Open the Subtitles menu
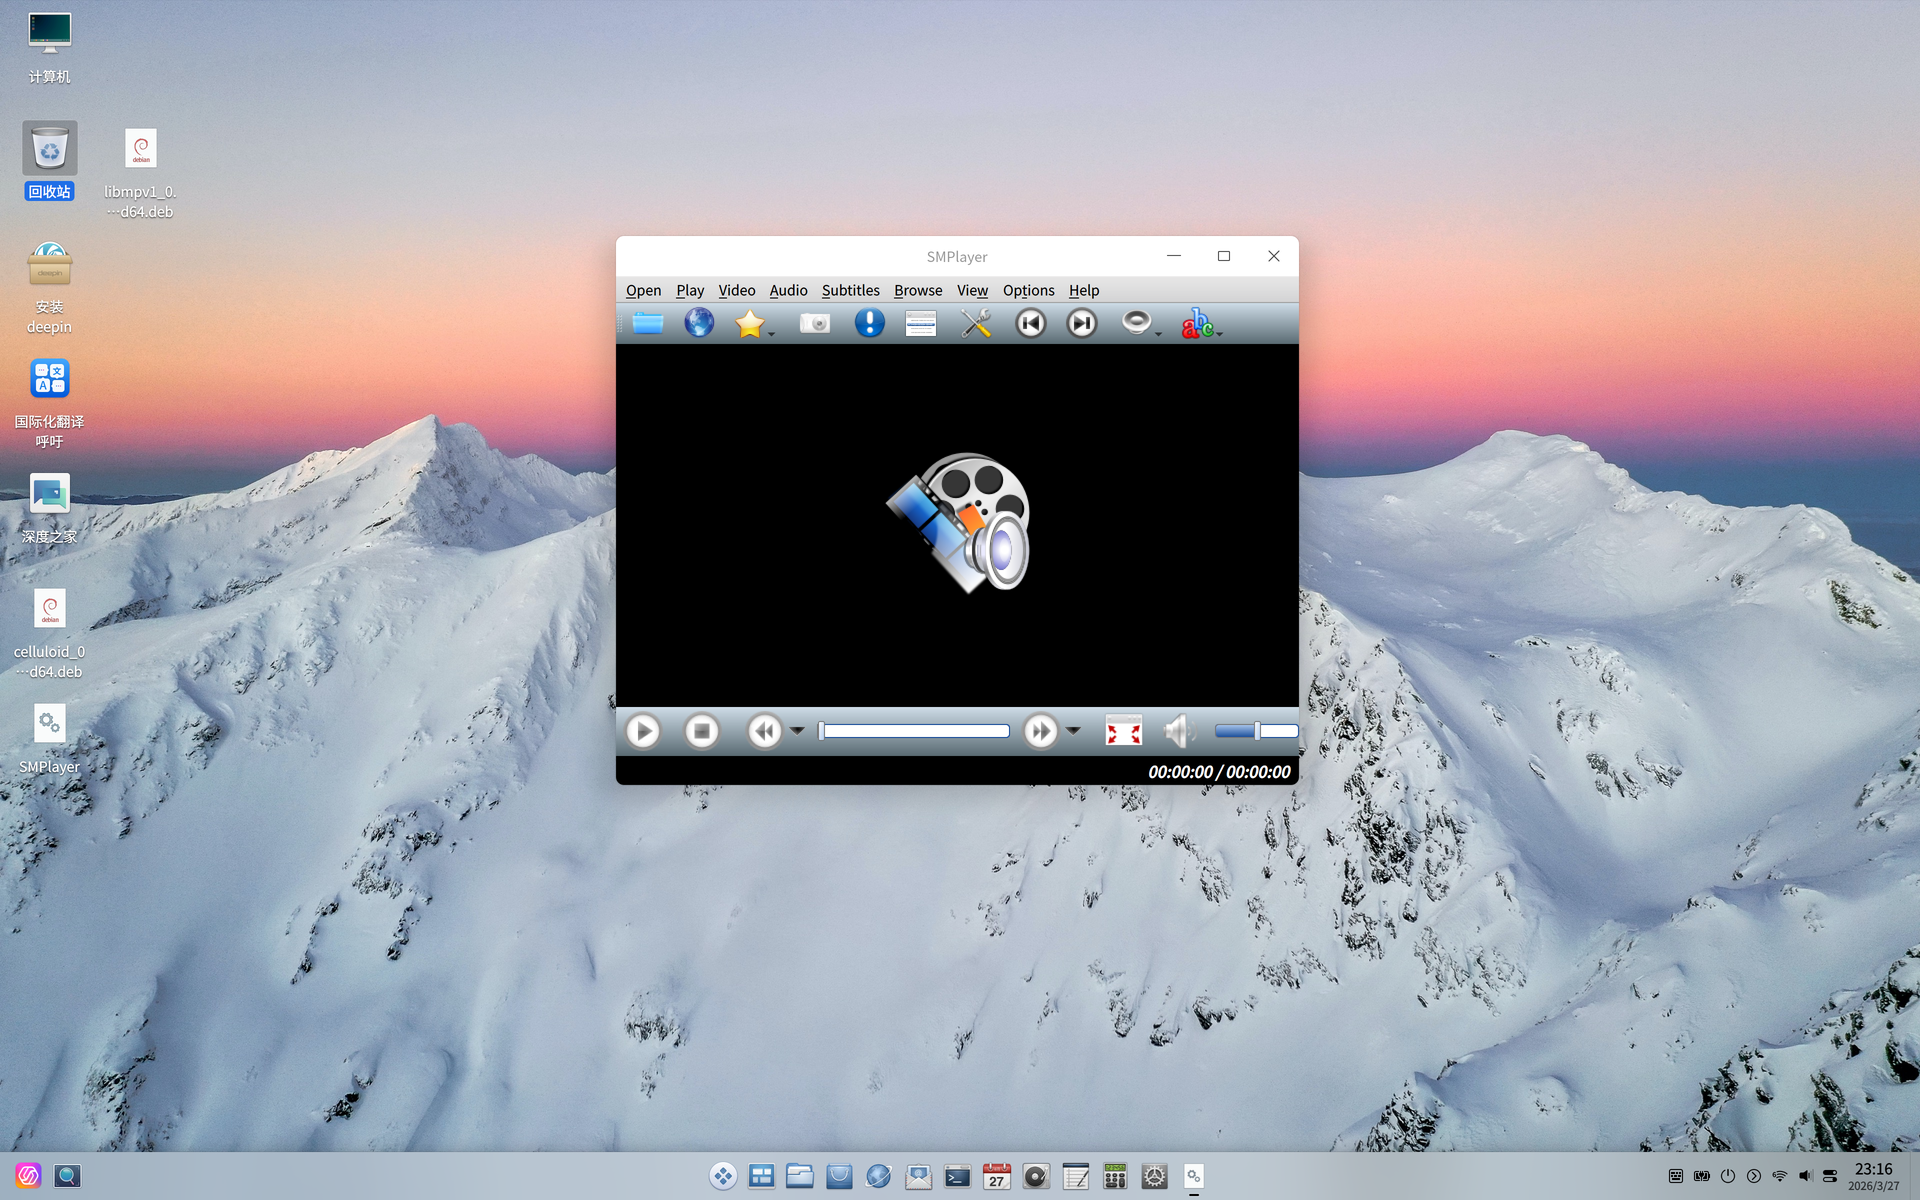 click(850, 290)
